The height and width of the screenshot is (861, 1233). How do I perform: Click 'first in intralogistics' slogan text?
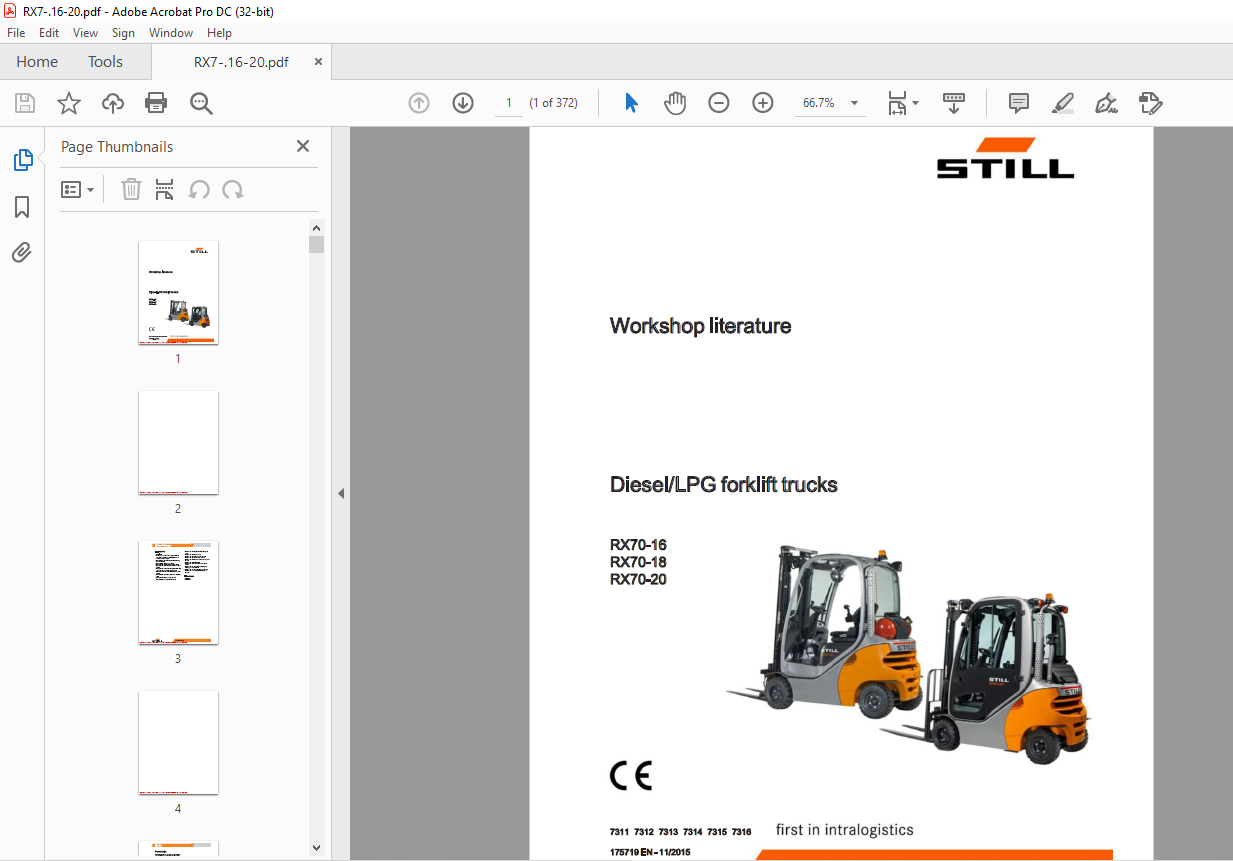(844, 830)
